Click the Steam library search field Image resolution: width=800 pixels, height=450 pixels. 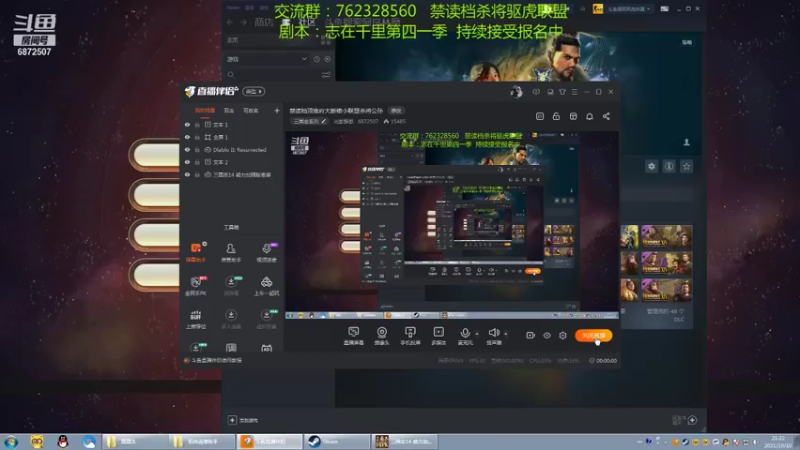[x=271, y=74]
